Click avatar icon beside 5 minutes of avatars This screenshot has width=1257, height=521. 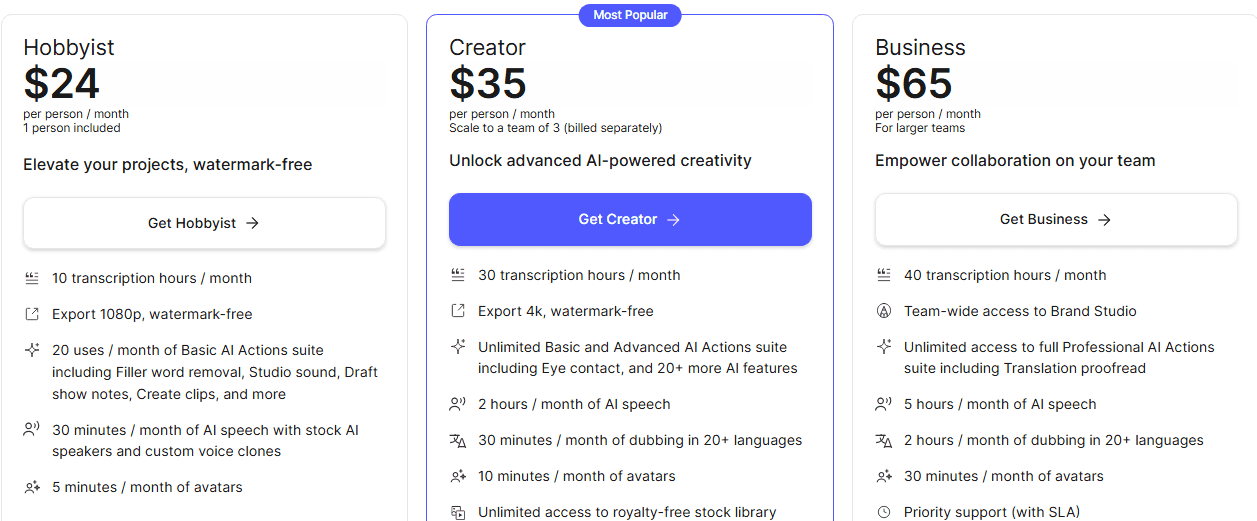[x=32, y=487]
